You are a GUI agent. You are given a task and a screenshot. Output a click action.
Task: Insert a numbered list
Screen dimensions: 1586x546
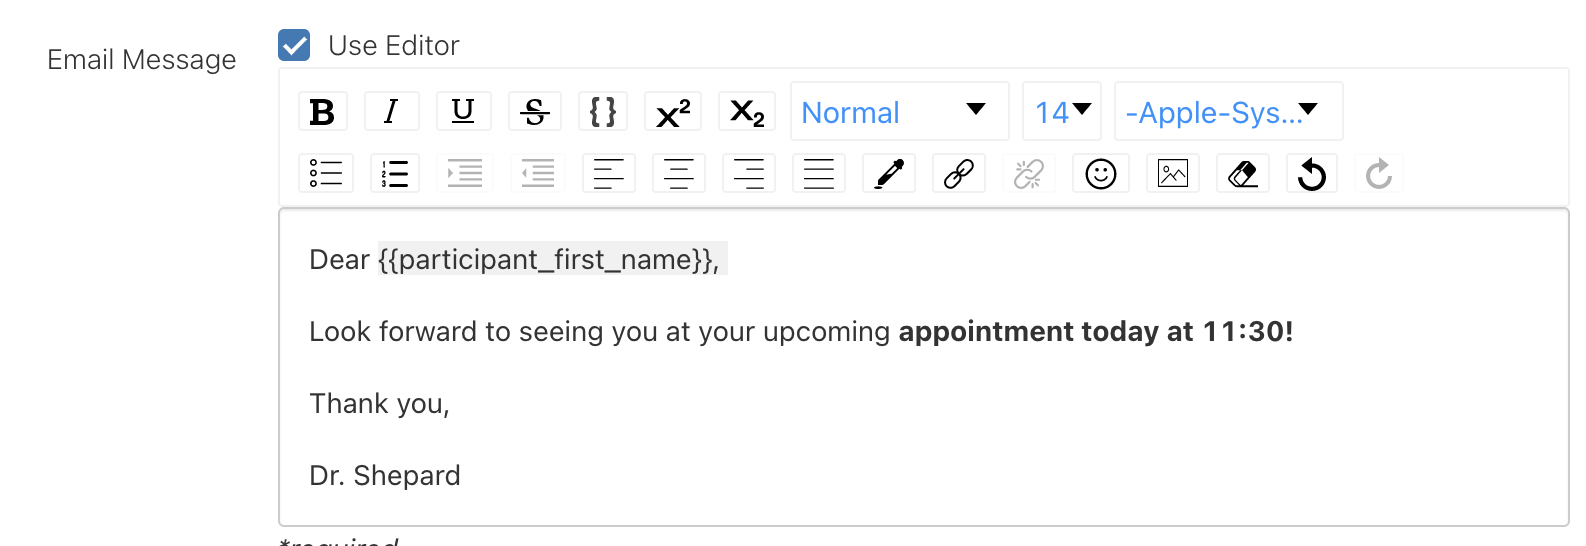(x=395, y=174)
